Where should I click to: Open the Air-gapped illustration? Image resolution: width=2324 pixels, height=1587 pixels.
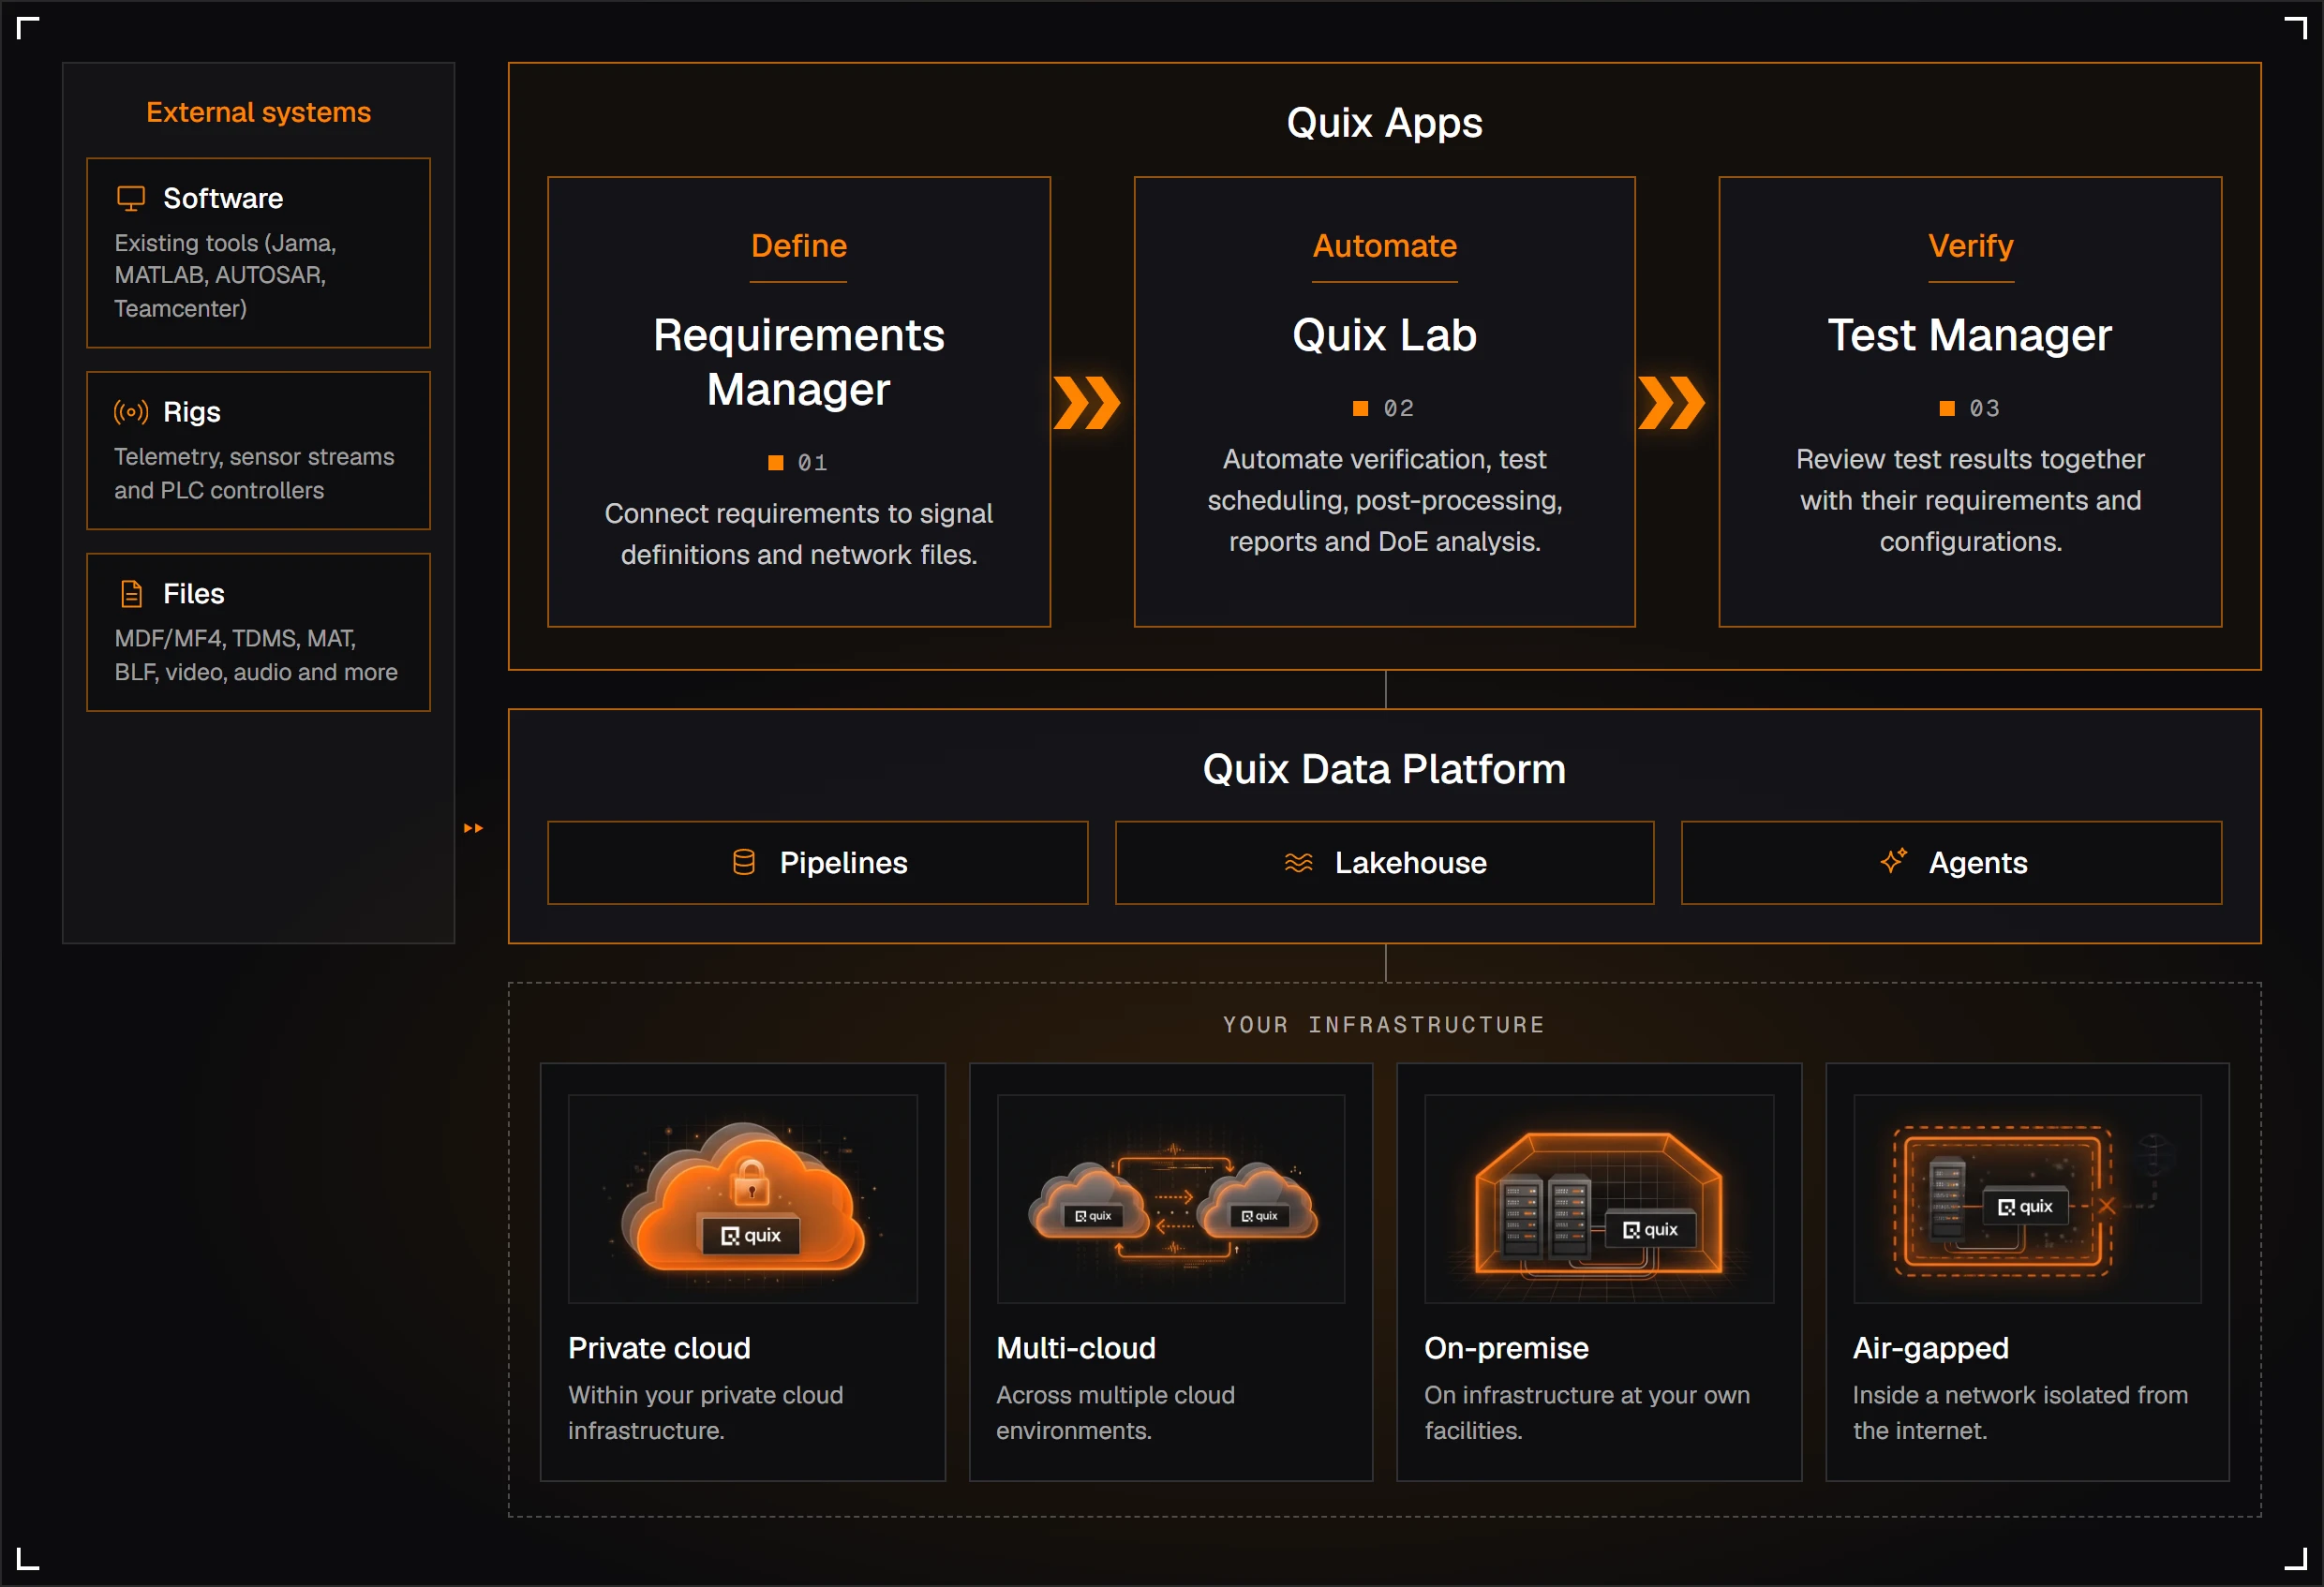[2027, 1199]
